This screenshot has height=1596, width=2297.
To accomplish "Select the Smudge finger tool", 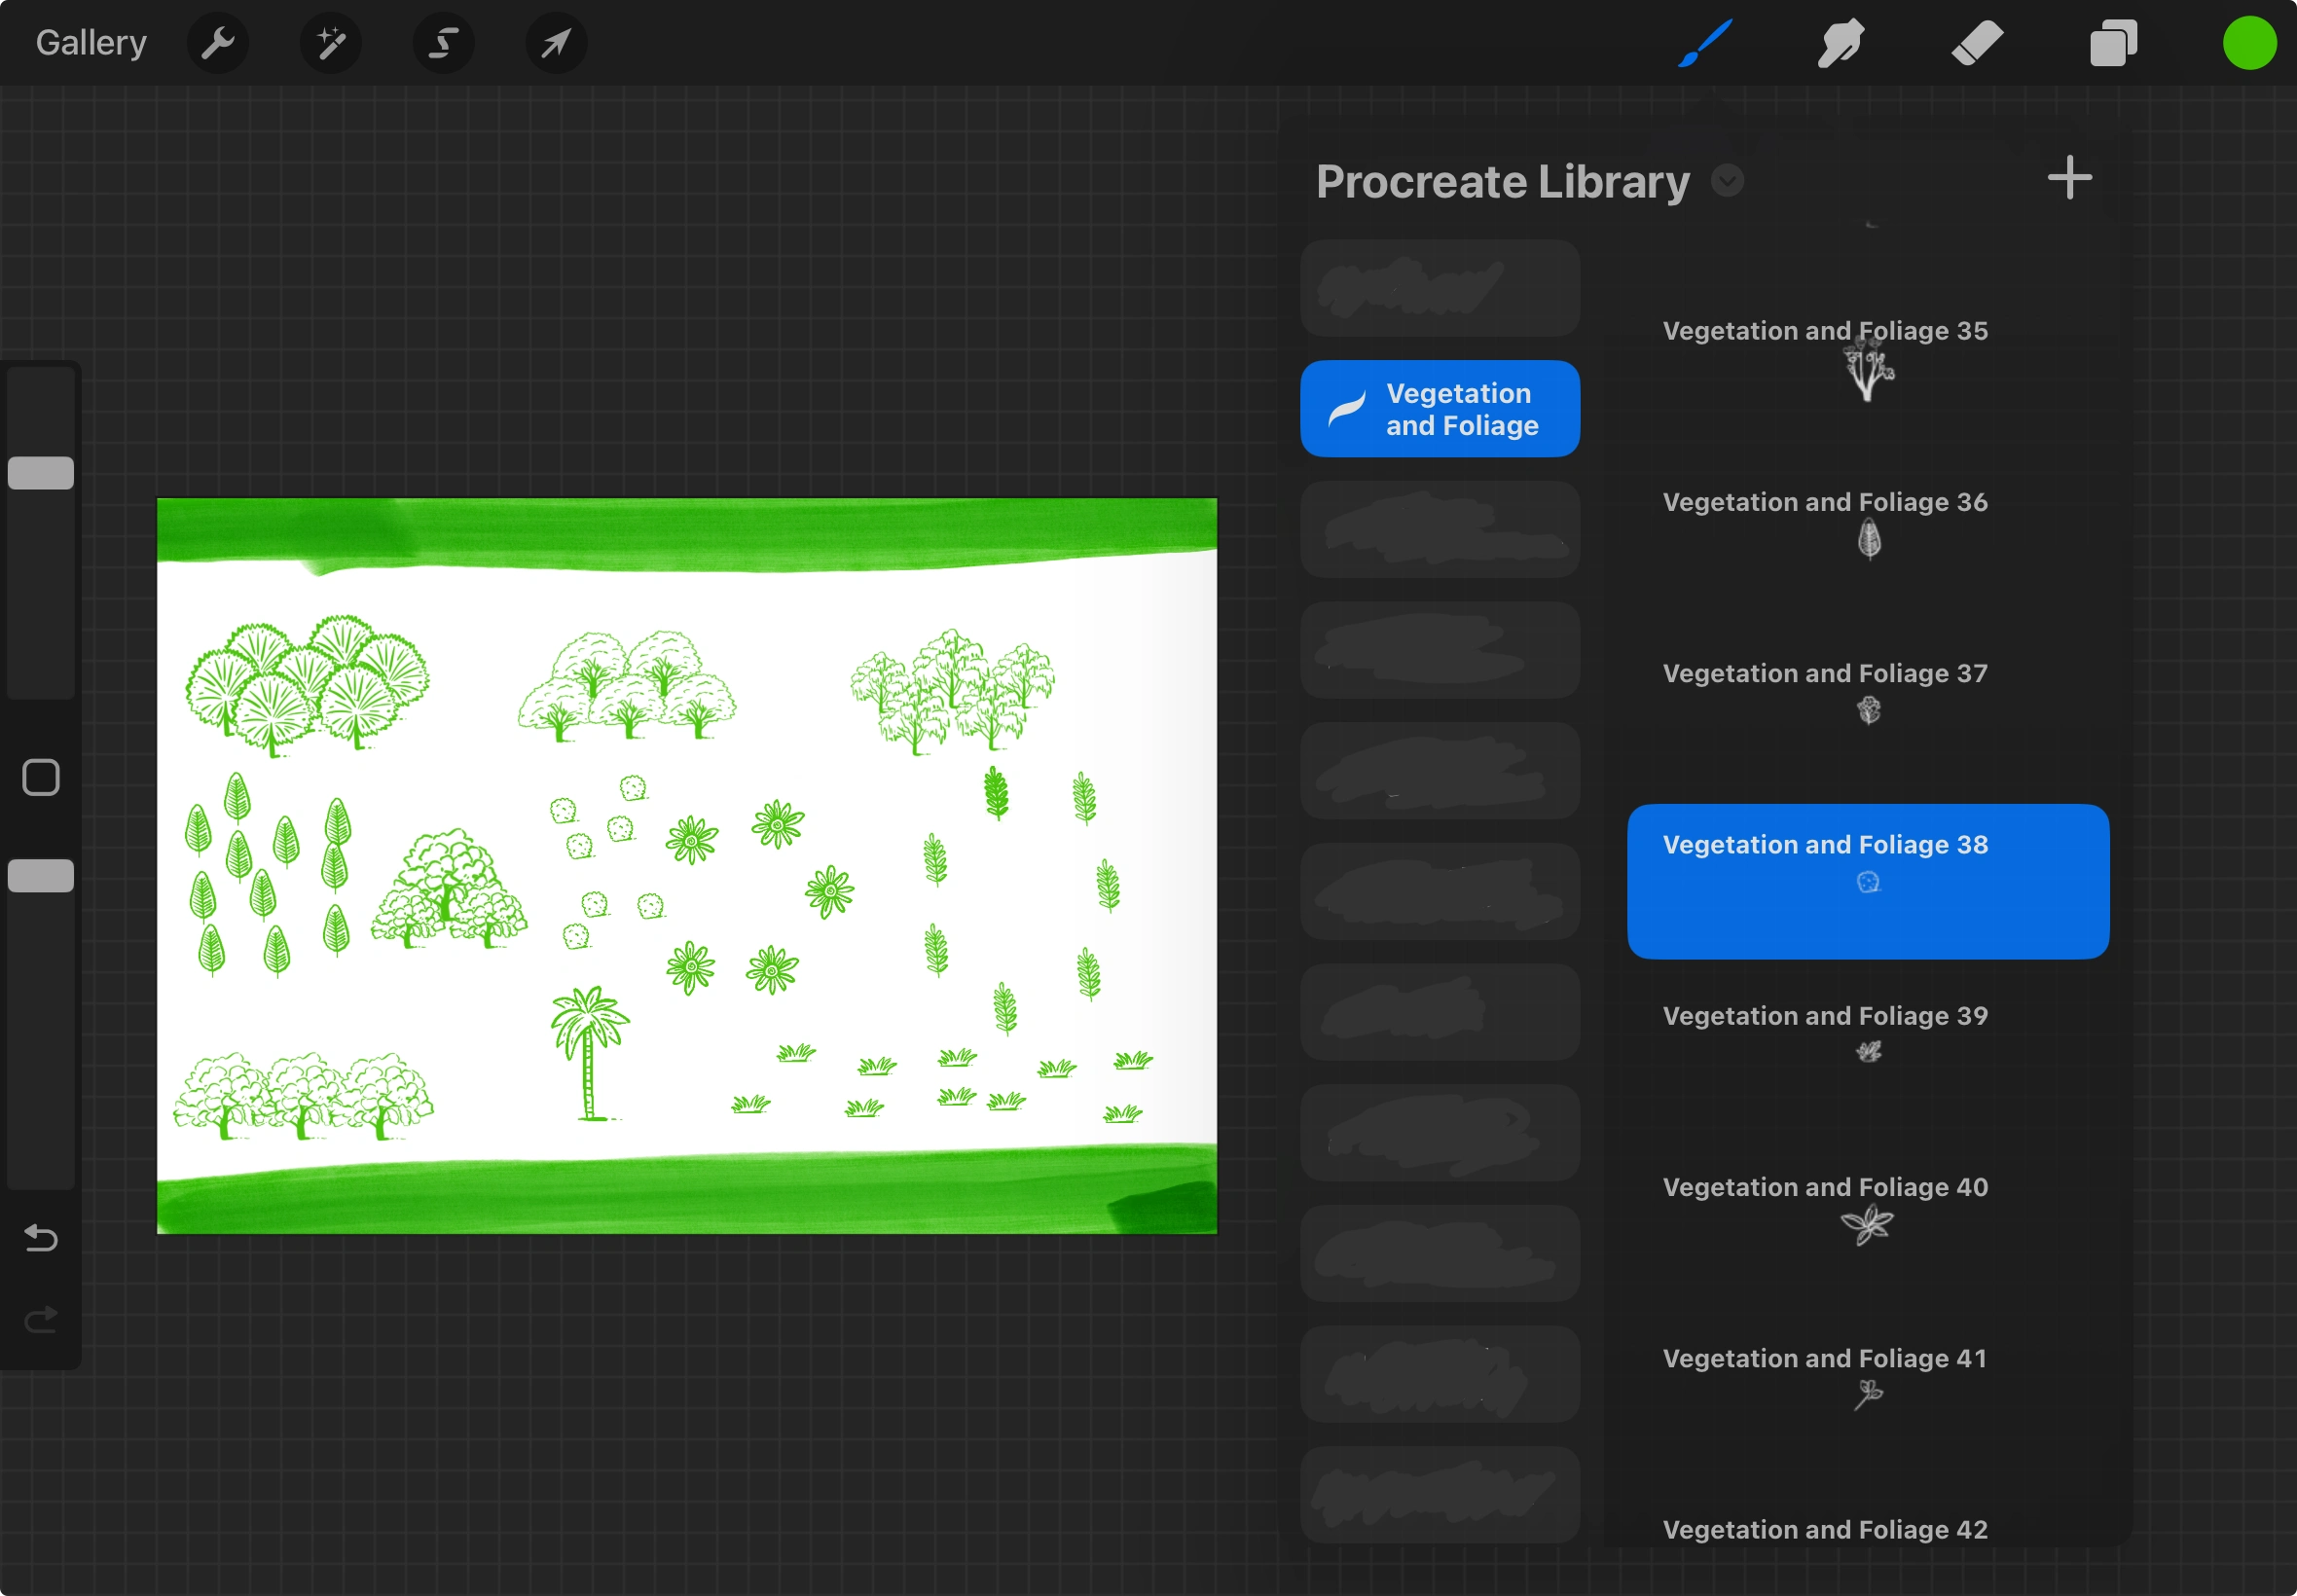I will coord(1840,43).
